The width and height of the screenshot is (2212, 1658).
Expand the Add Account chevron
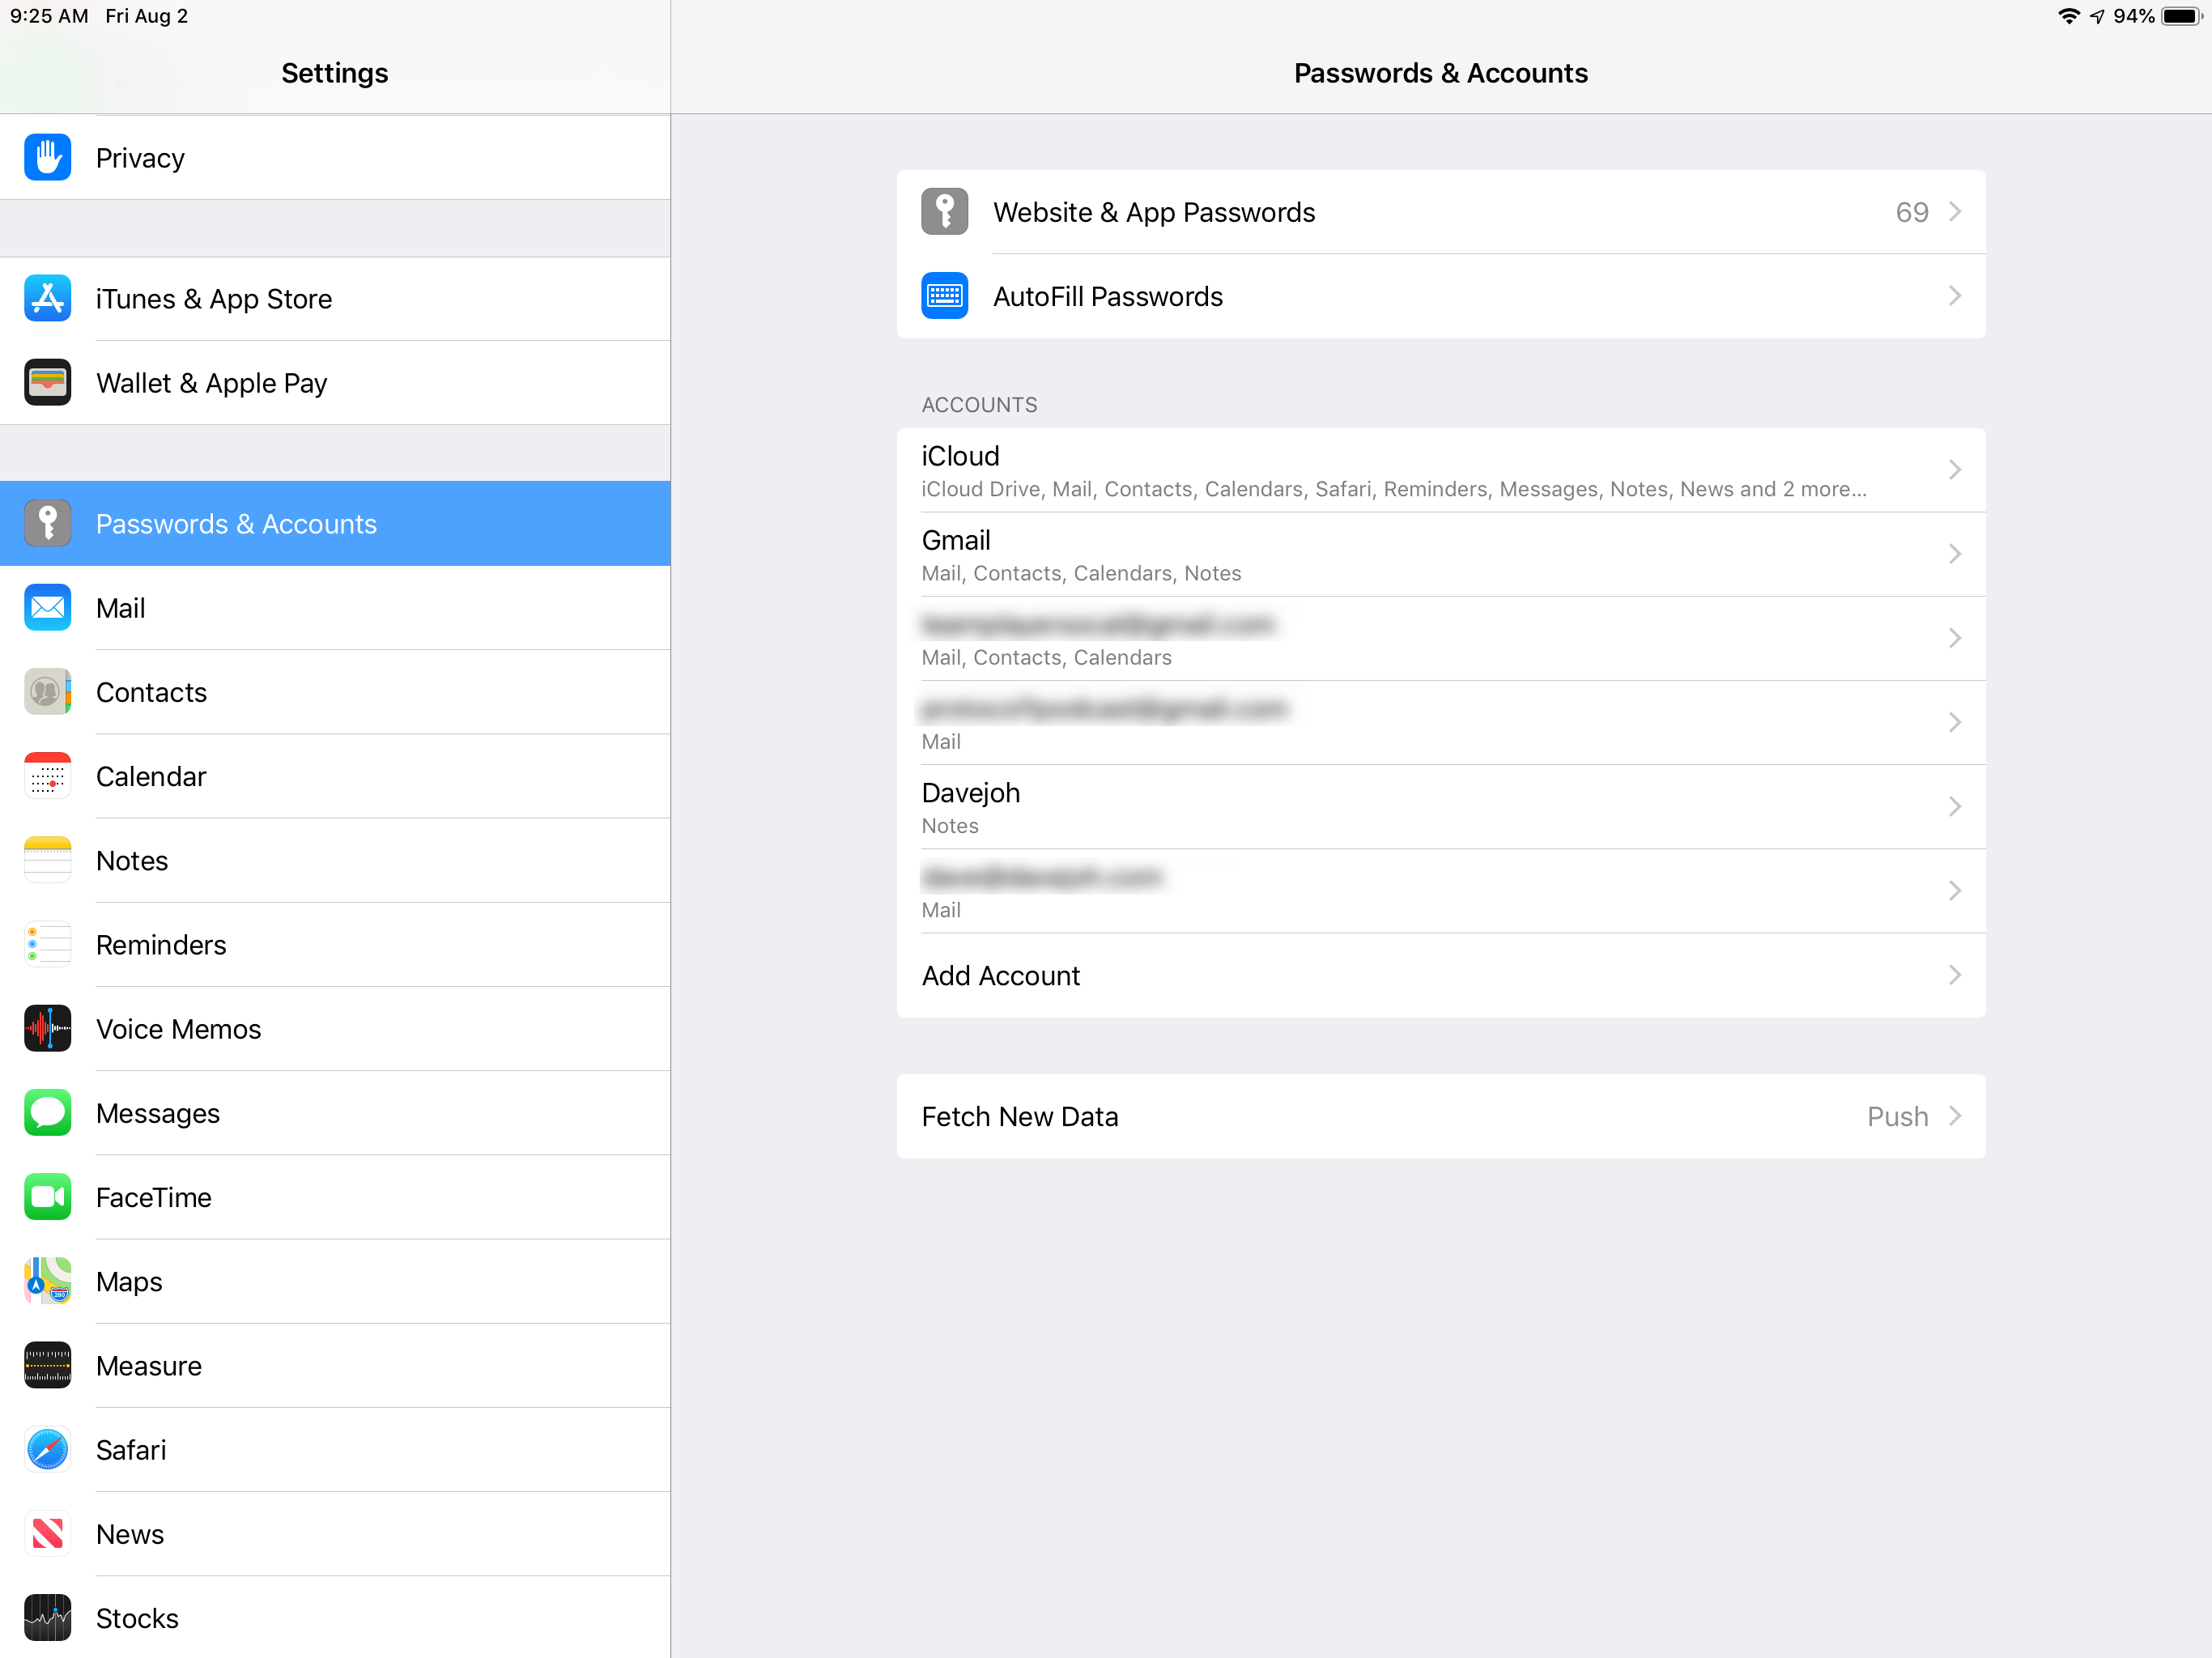(x=1955, y=975)
